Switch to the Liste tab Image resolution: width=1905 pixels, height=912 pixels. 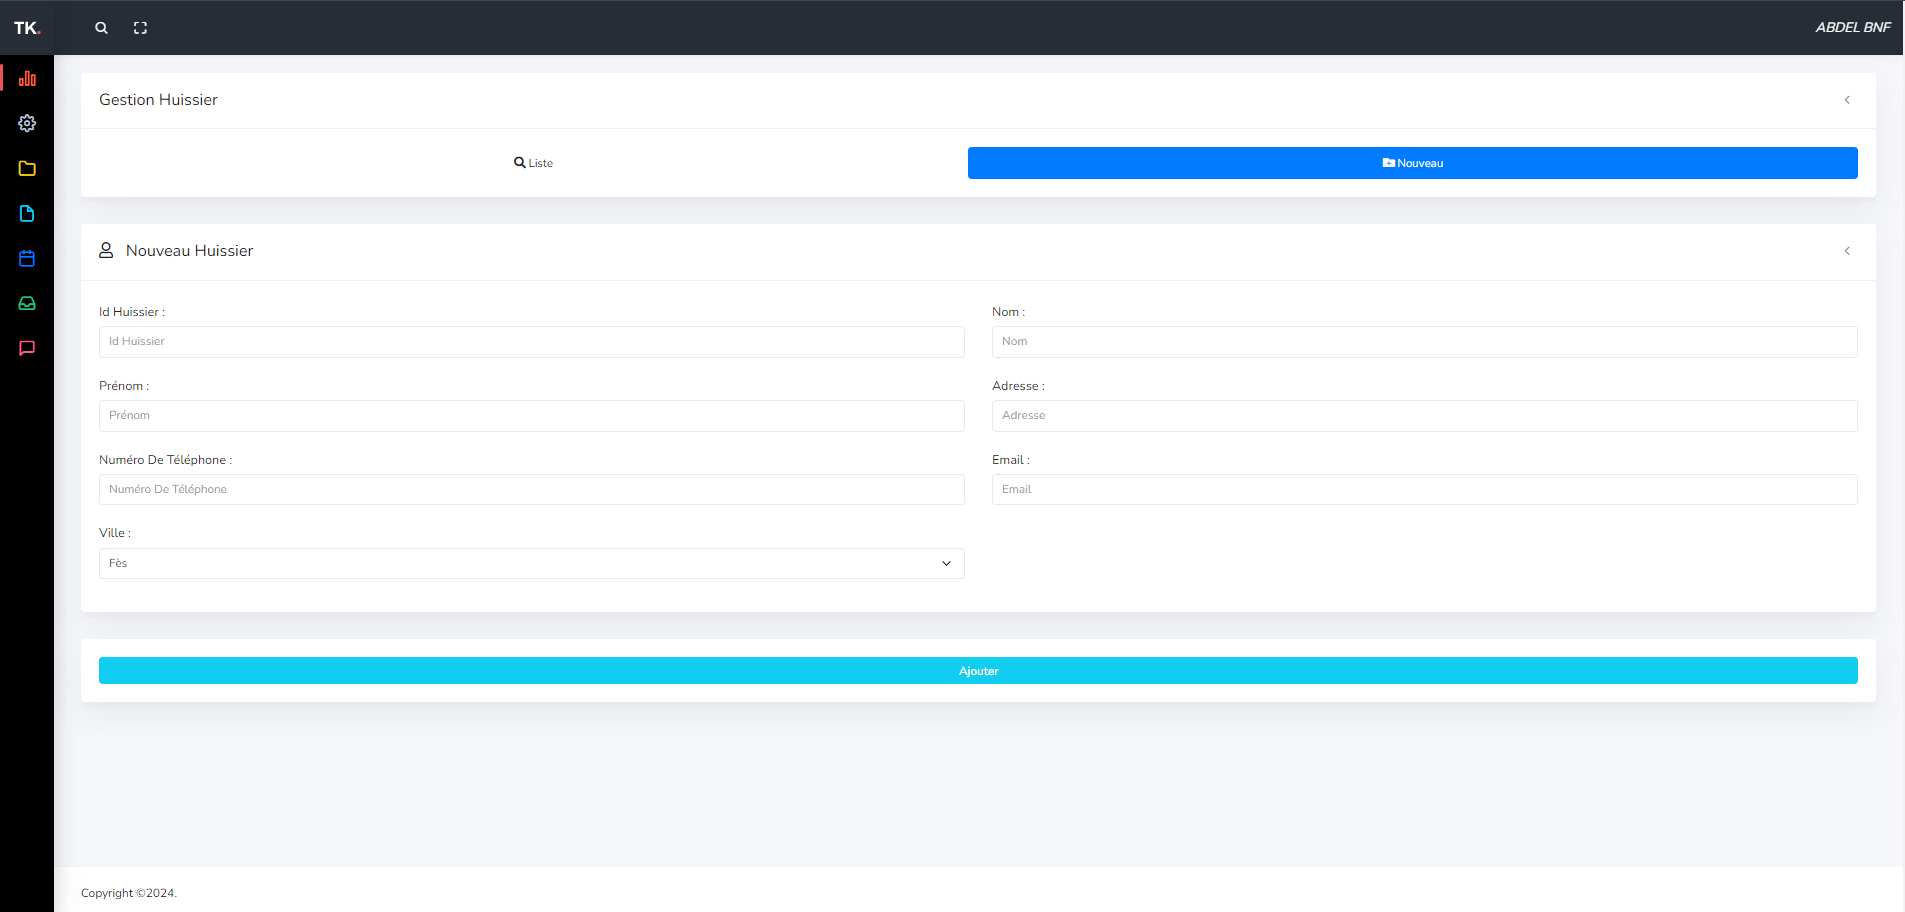click(533, 163)
